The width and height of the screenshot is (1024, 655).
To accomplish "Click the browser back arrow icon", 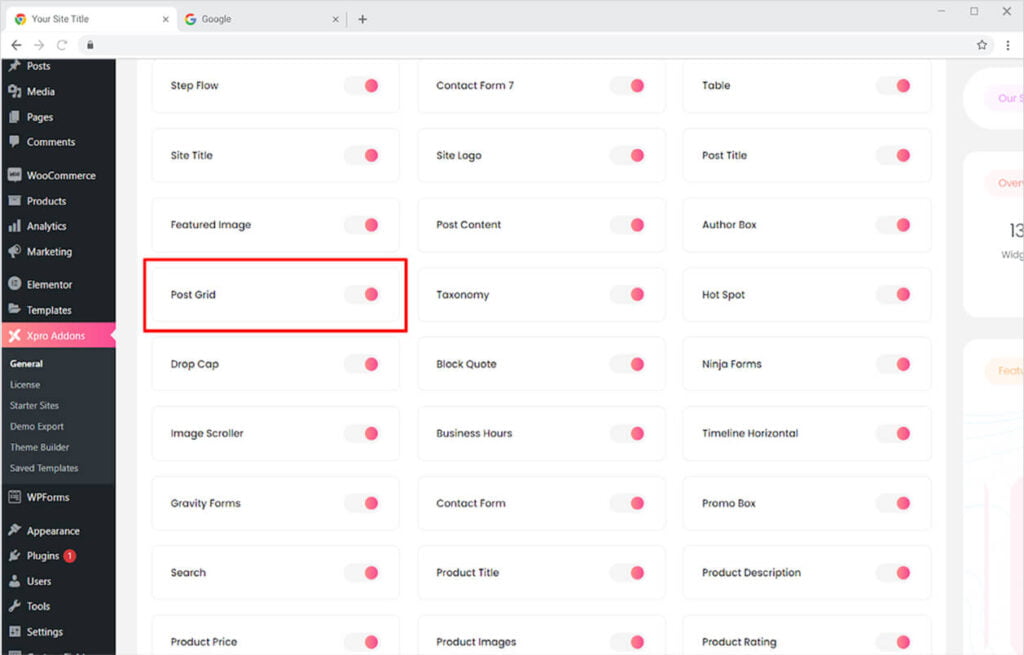I will 16,45.
